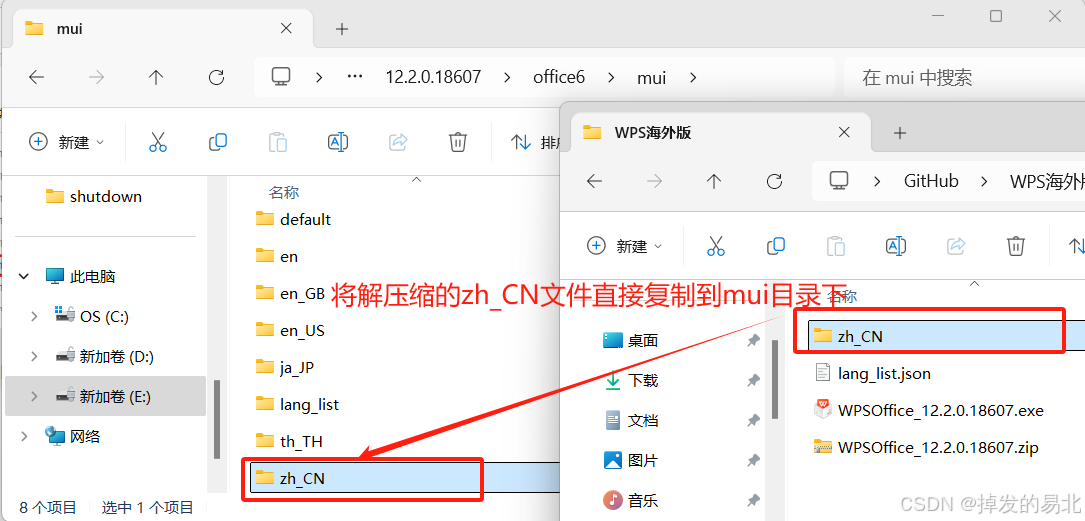Add new tab in WPS海外版 window
1085x521 pixels.
[x=900, y=133]
